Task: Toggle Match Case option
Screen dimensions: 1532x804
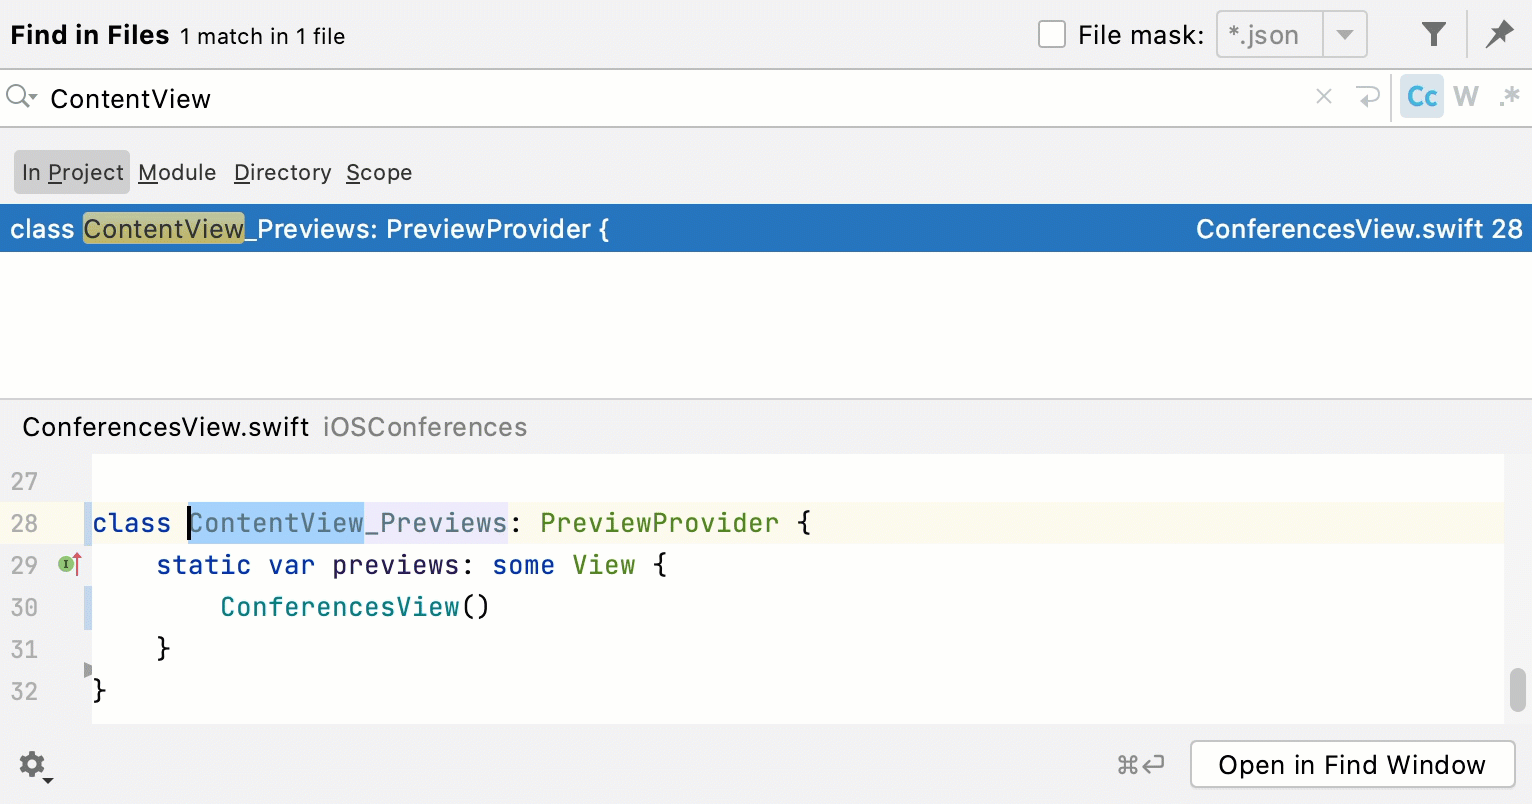Action: pos(1421,97)
